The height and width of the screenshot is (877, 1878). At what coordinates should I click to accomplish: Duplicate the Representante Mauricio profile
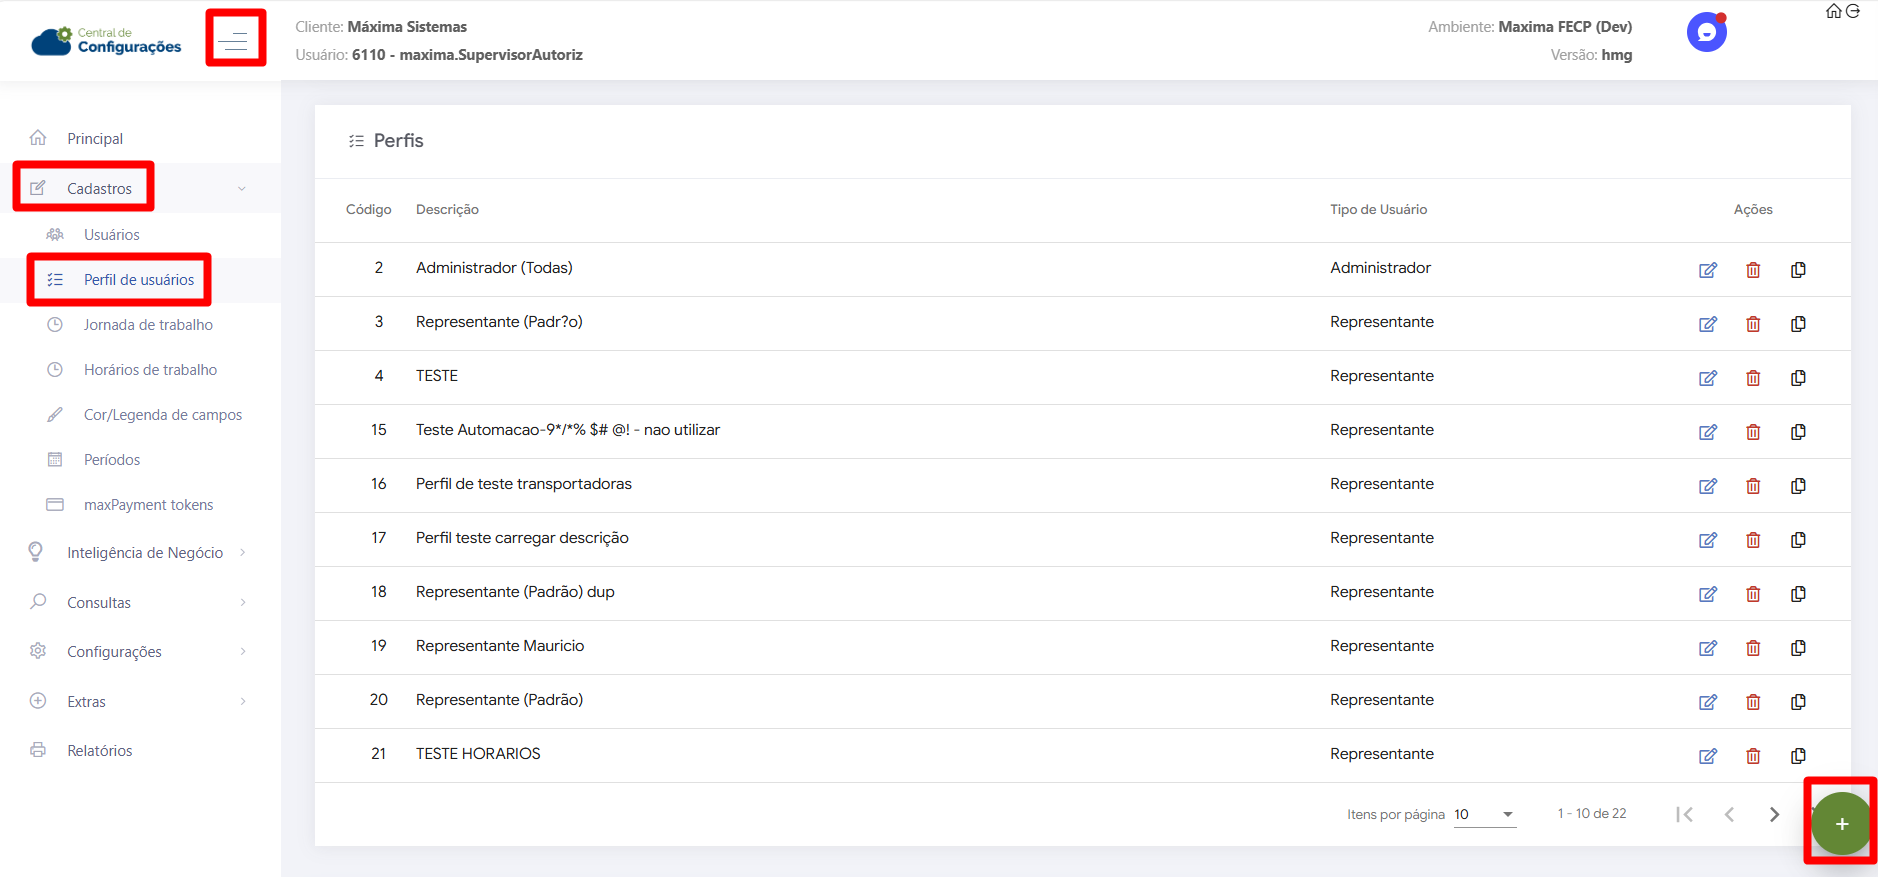pyautogui.click(x=1798, y=648)
